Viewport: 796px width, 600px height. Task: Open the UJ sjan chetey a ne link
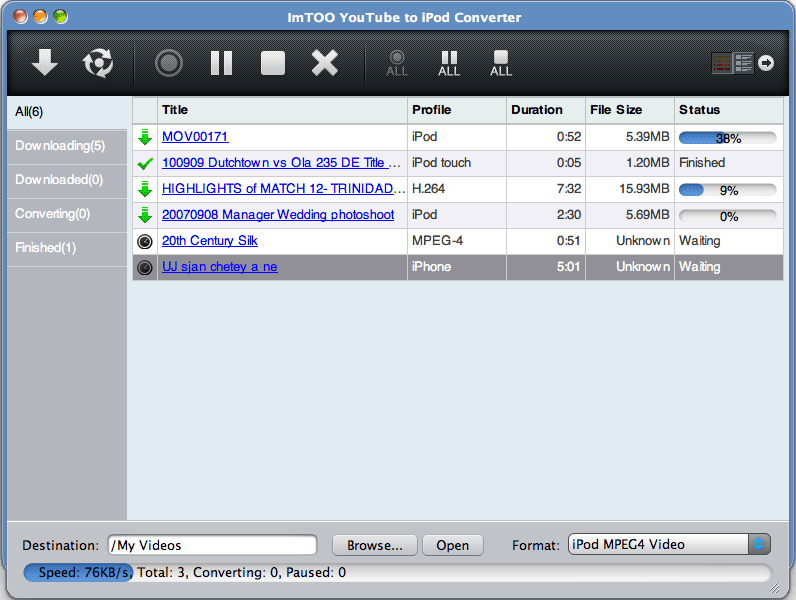click(x=219, y=266)
